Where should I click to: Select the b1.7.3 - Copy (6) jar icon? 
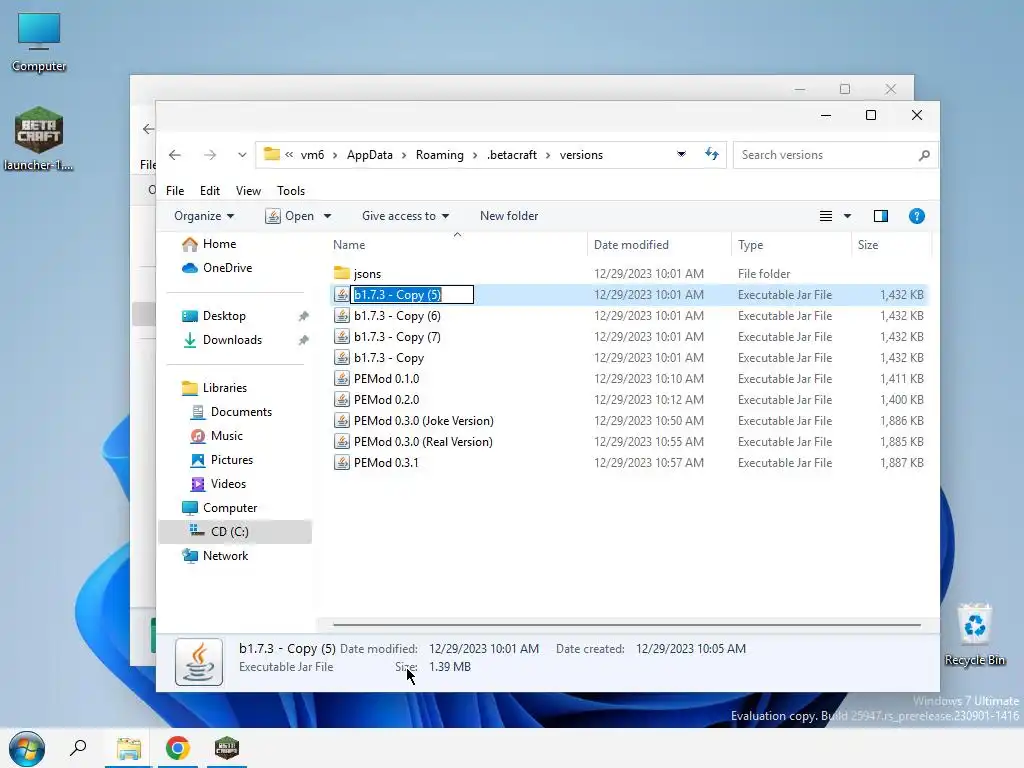click(342, 315)
